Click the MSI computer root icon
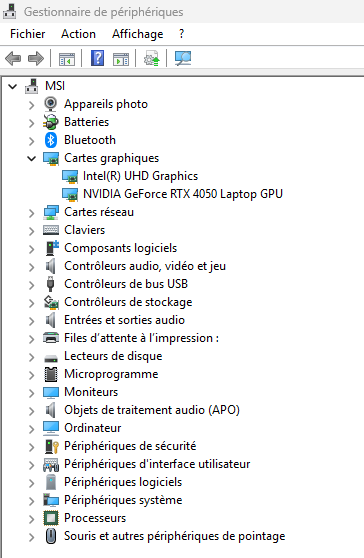364x558 pixels. click(32, 86)
